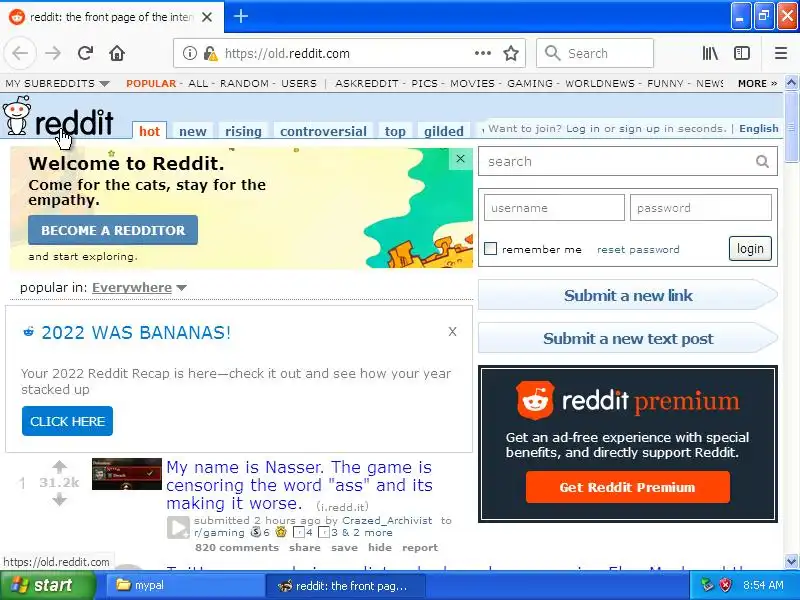This screenshot has height=600, width=800.
Task: Click the browser Search box
Action: pos(595,53)
